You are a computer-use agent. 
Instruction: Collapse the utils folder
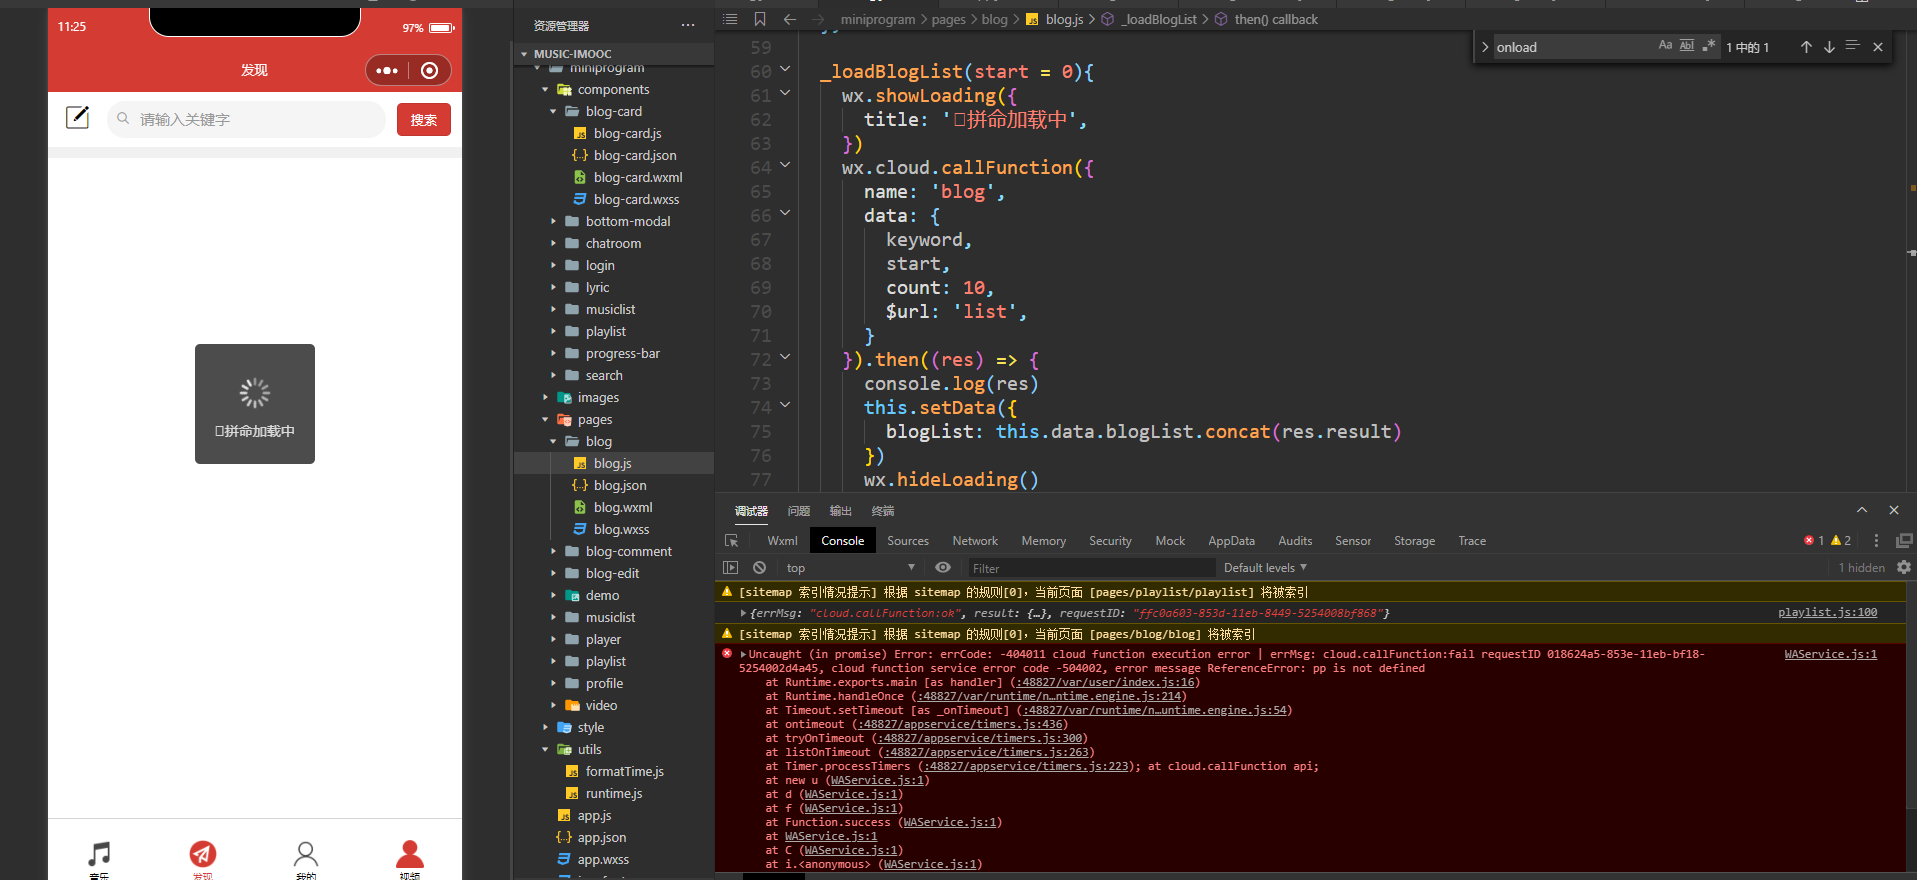tap(589, 749)
